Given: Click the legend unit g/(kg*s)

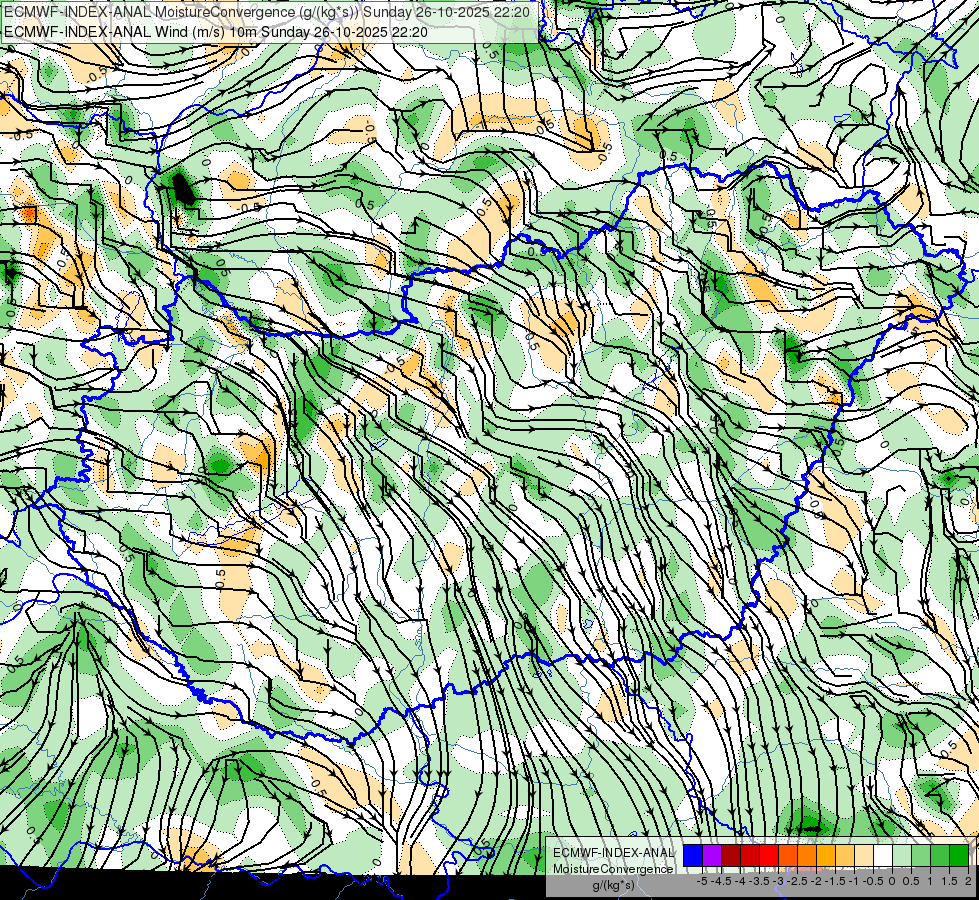Looking at the screenshot, I should 613,885.
